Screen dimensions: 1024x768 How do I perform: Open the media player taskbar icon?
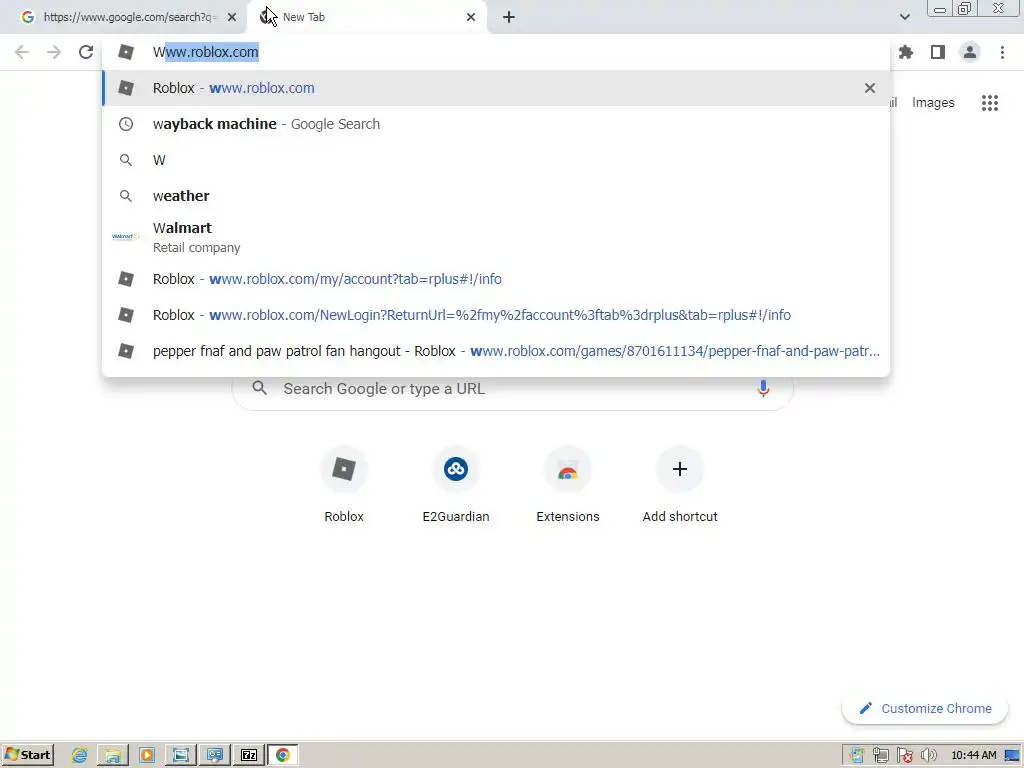click(147, 755)
